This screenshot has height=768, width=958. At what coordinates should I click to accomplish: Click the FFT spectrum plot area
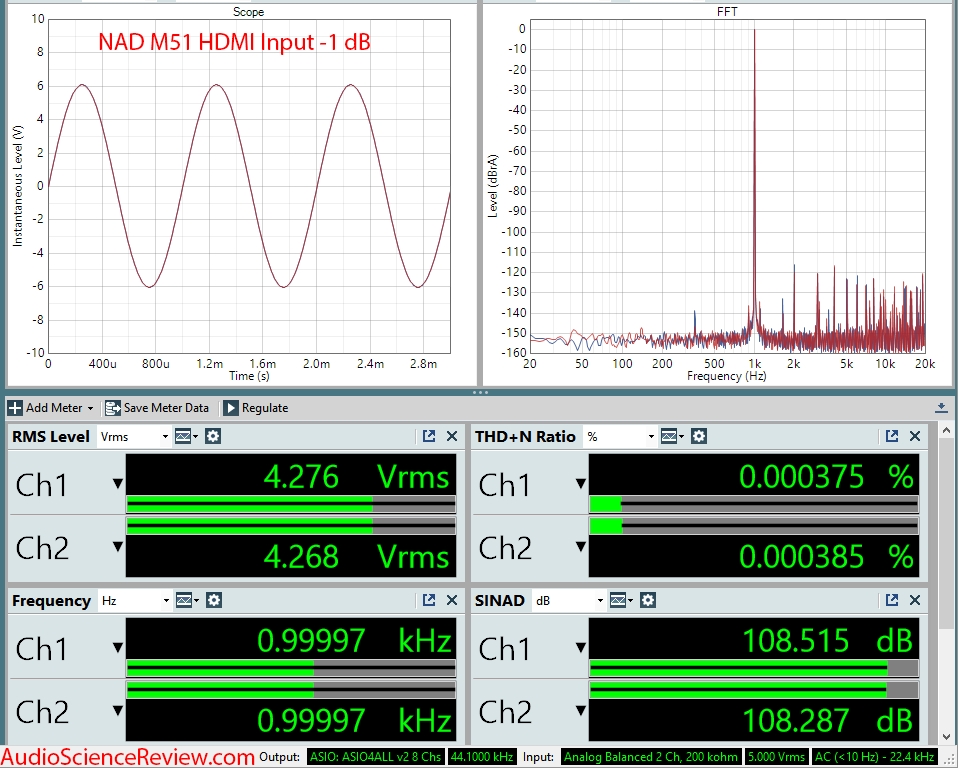tap(727, 186)
